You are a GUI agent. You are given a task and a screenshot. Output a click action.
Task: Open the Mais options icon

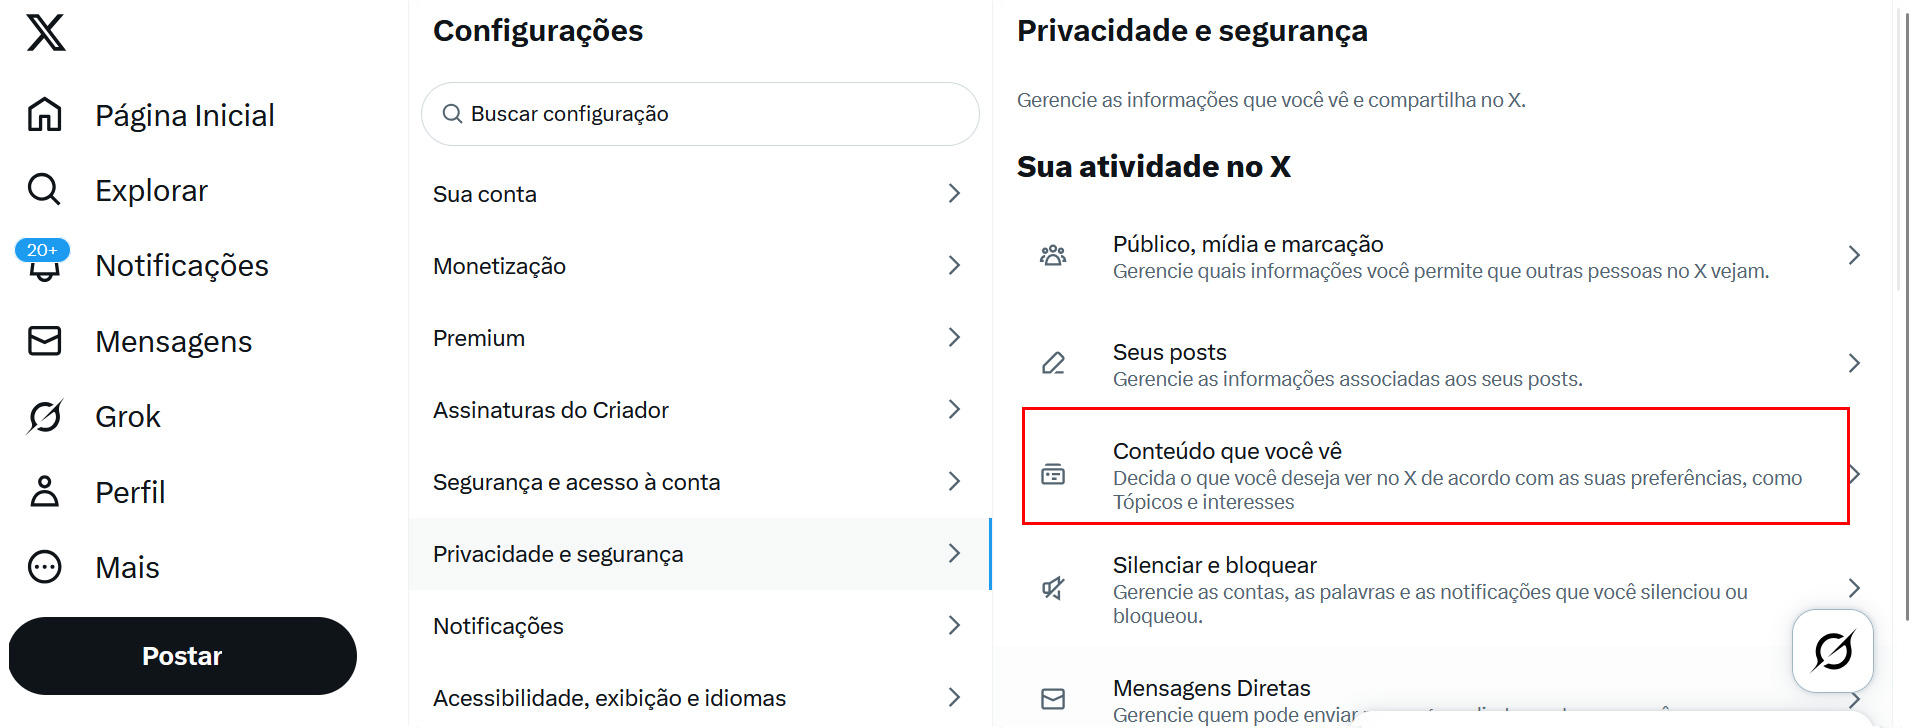click(x=45, y=567)
